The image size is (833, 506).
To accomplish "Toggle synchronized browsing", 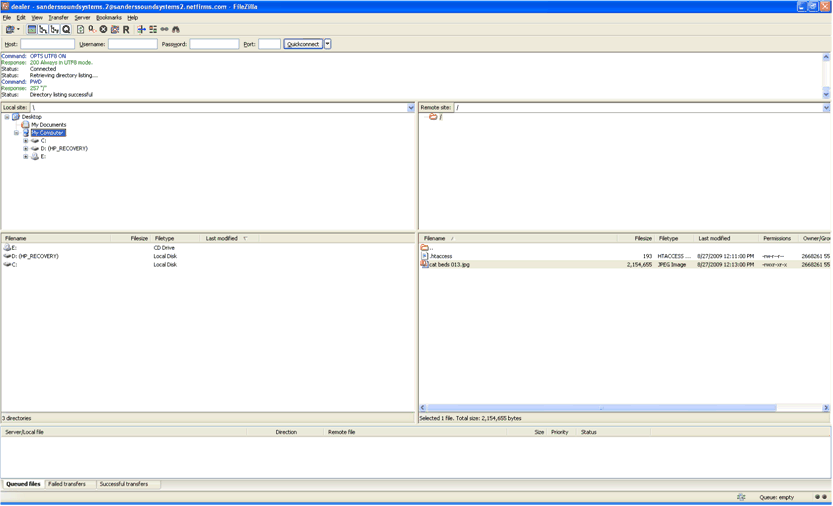I will (x=164, y=30).
